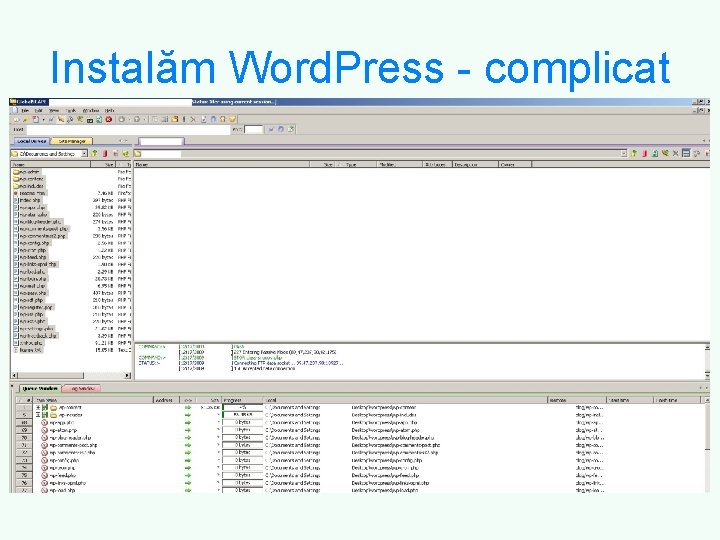720x540 pixels.
Task: Open the File menu
Action: coord(25,111)
